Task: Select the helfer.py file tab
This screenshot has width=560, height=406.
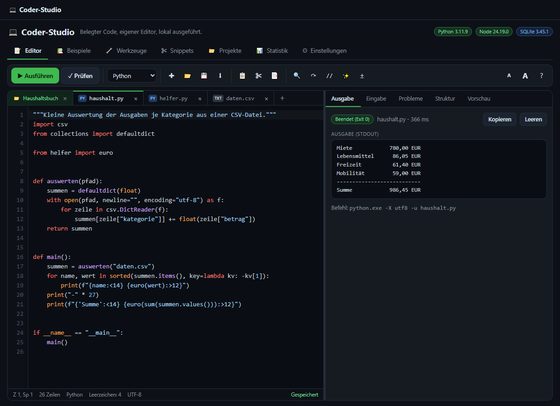Action: point(175,98)
